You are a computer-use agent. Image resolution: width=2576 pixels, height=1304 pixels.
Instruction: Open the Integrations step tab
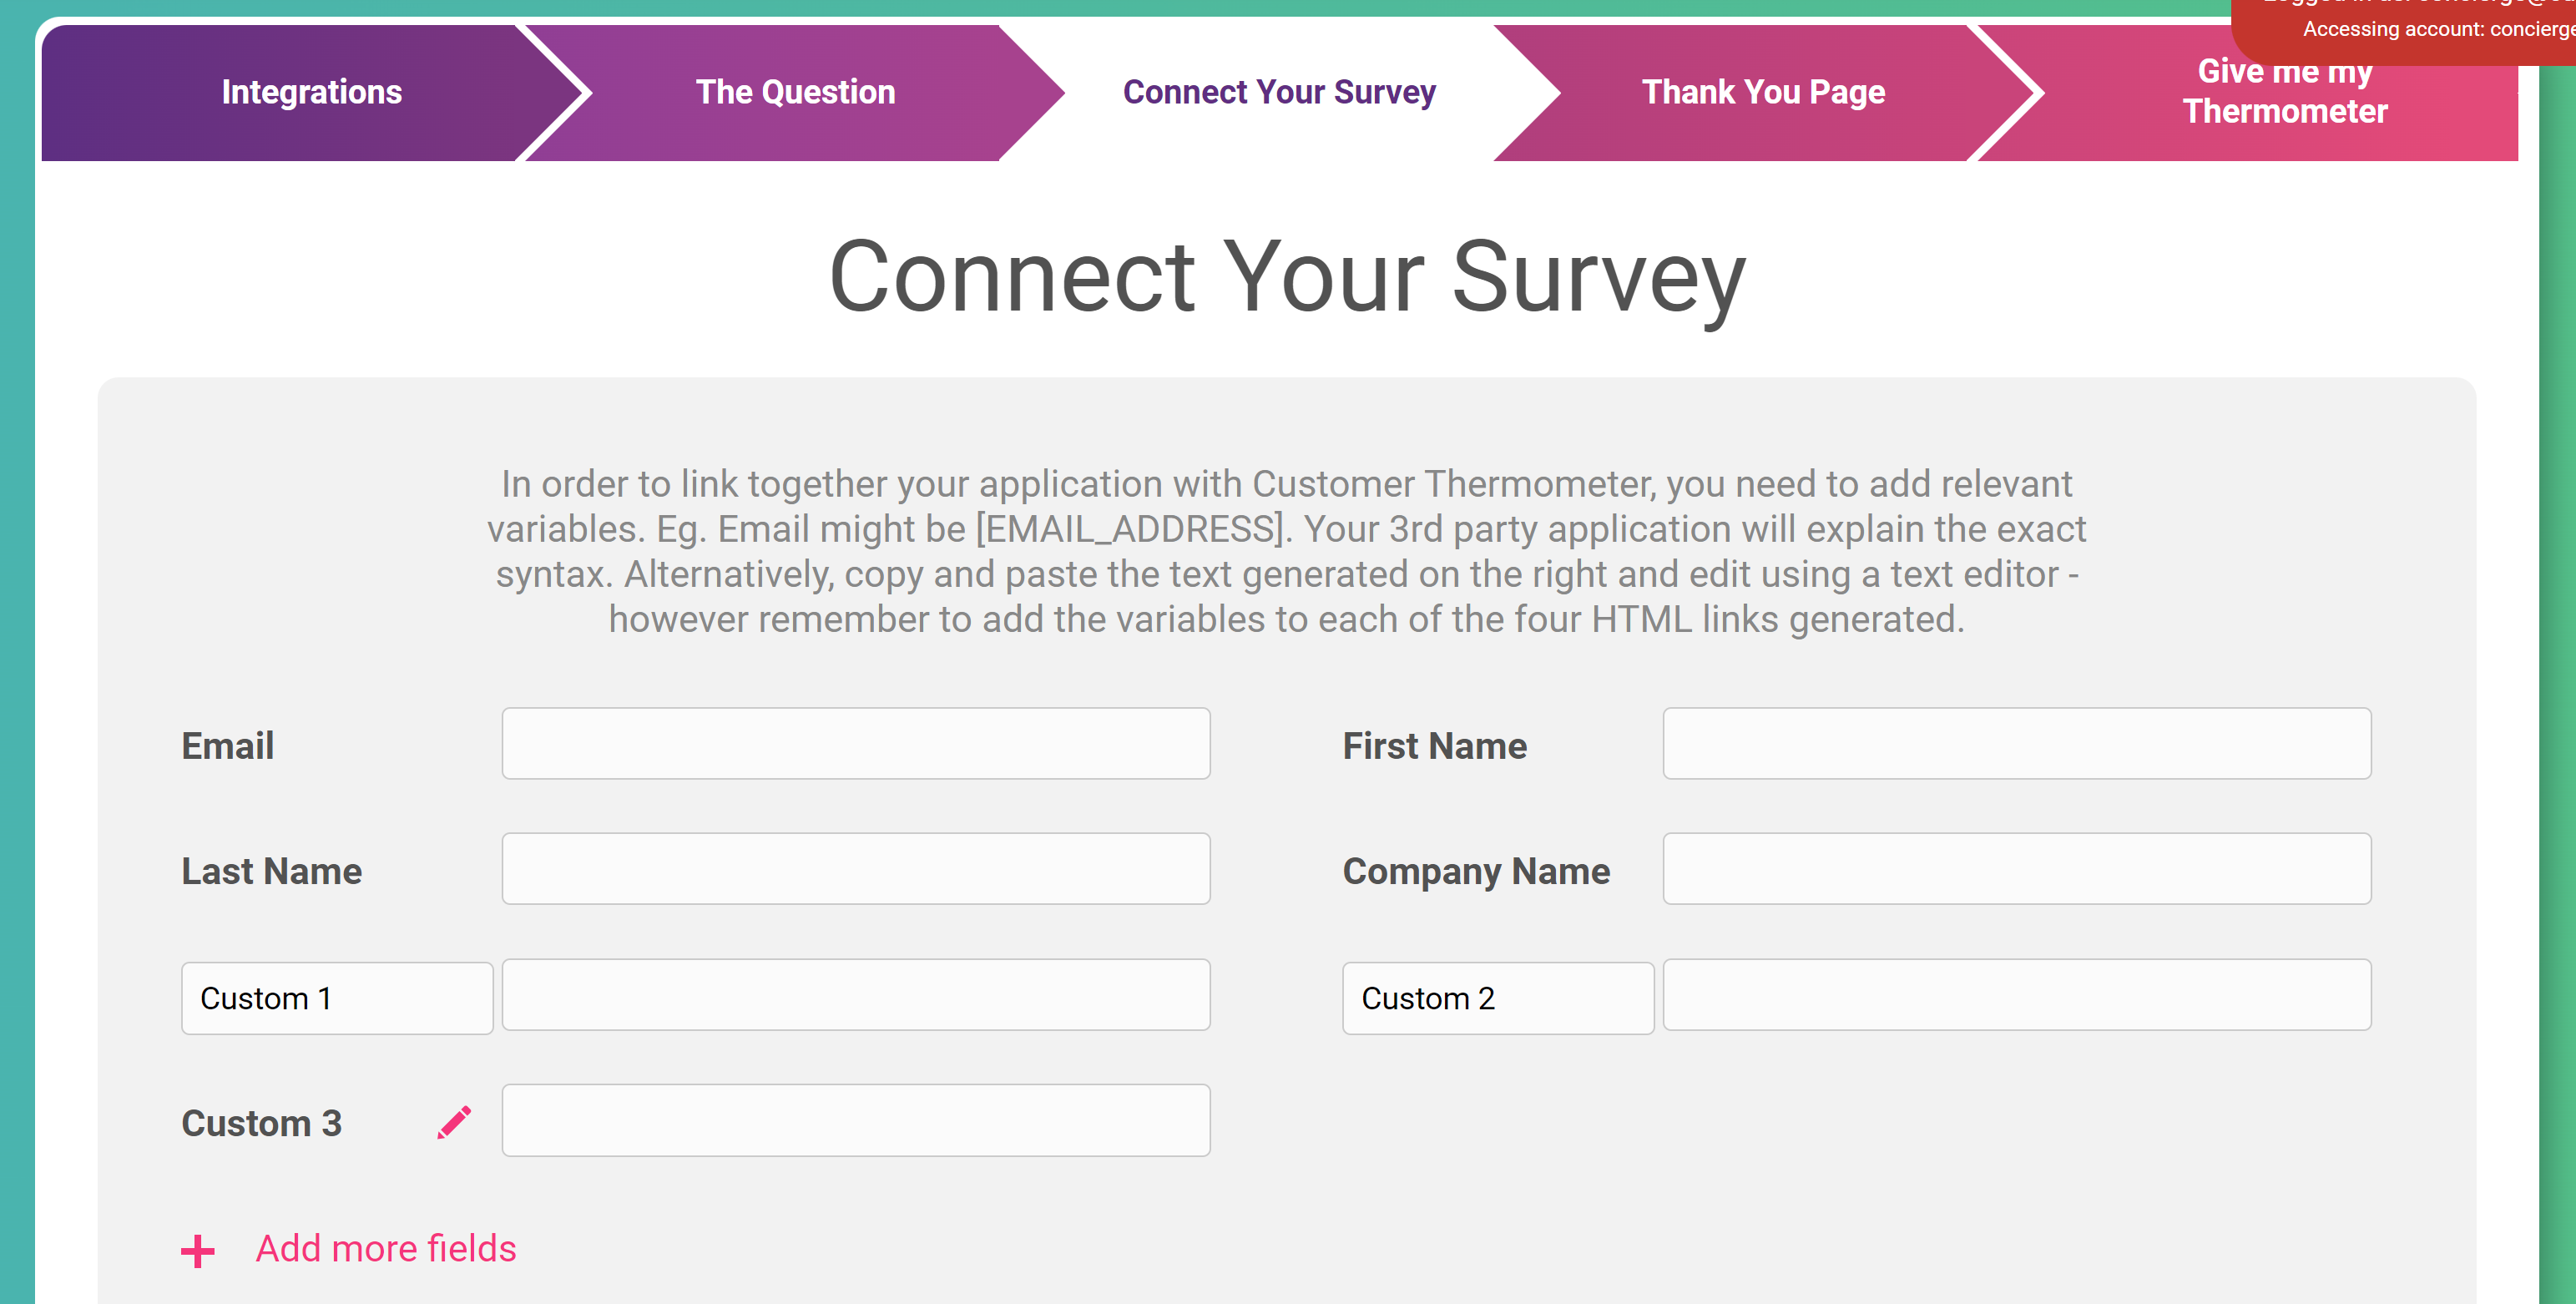click(311, 92)
